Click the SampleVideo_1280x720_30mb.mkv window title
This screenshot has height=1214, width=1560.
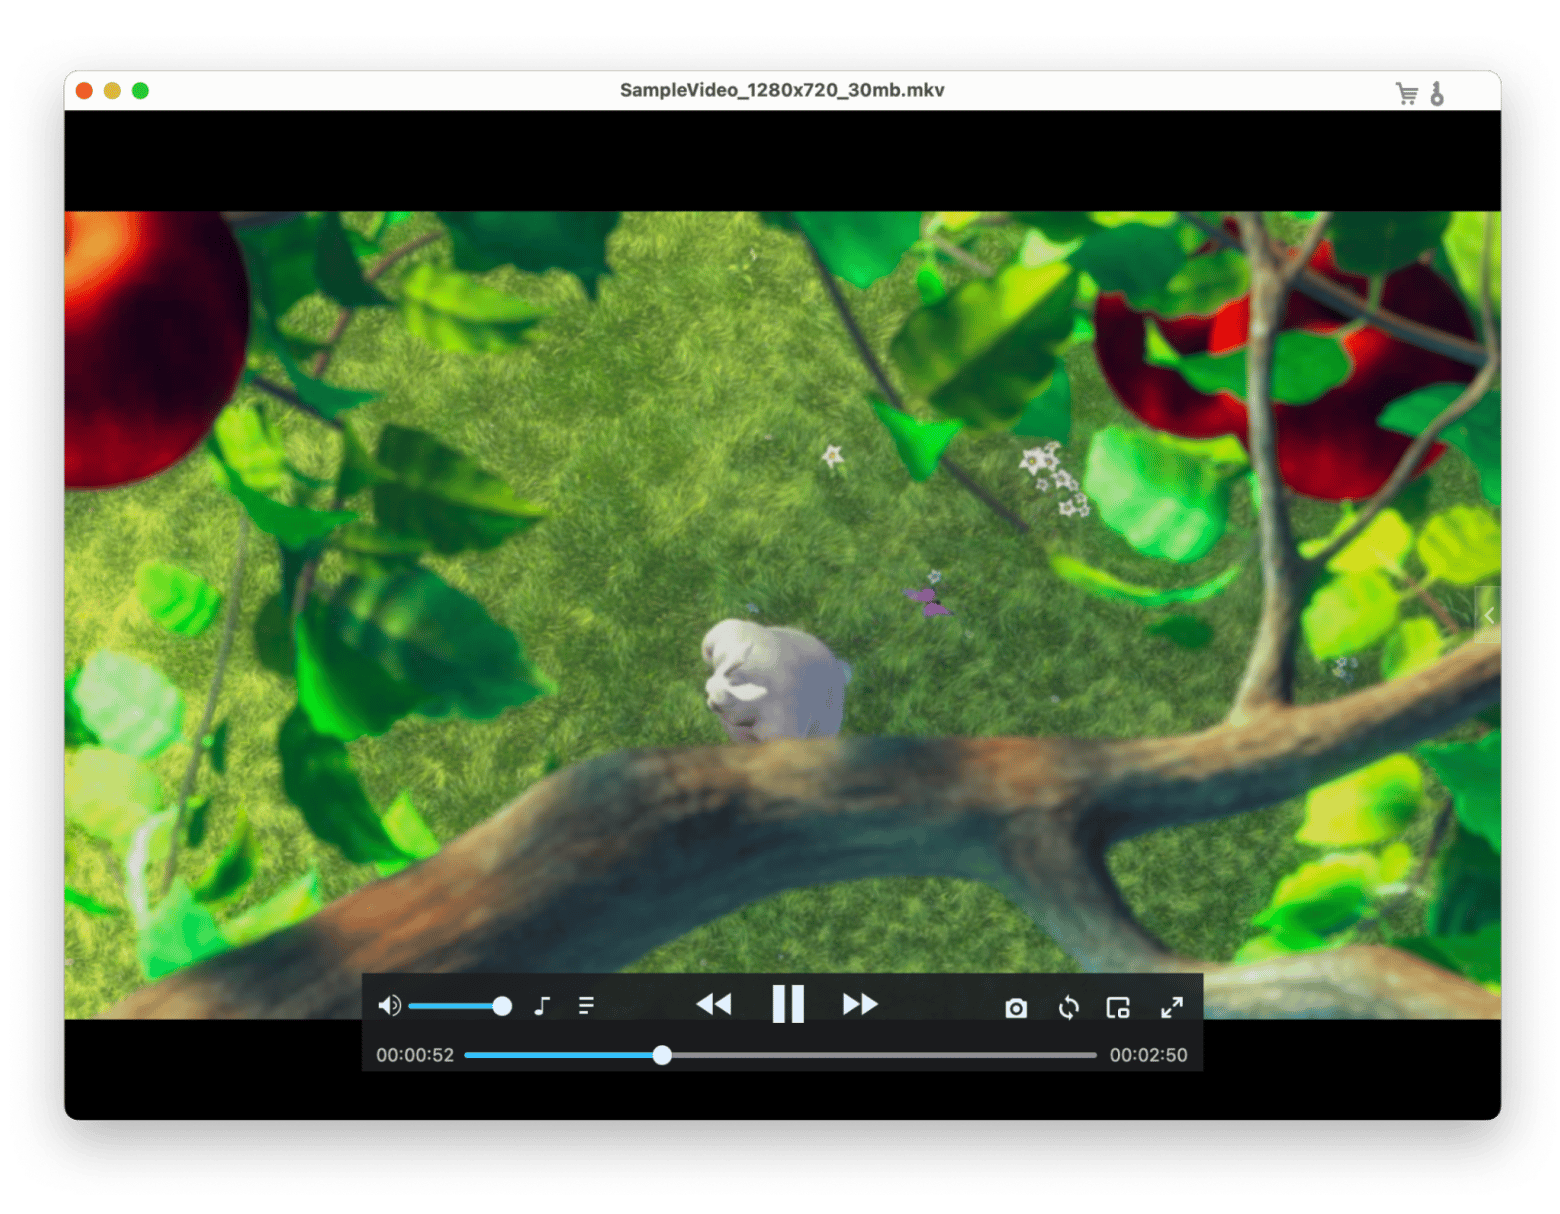782,90
